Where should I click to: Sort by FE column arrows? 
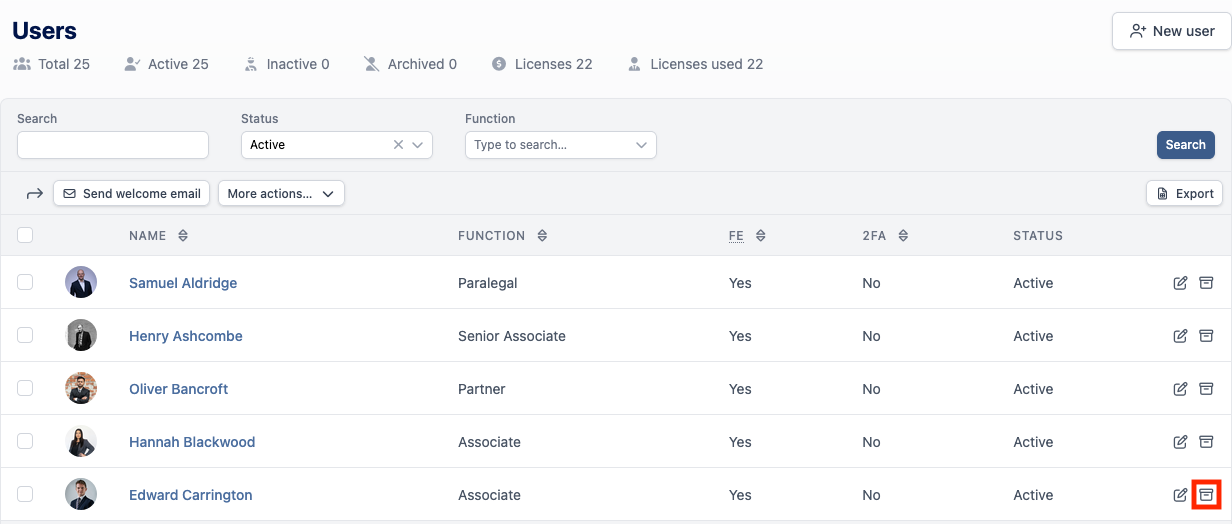point(760,236)
